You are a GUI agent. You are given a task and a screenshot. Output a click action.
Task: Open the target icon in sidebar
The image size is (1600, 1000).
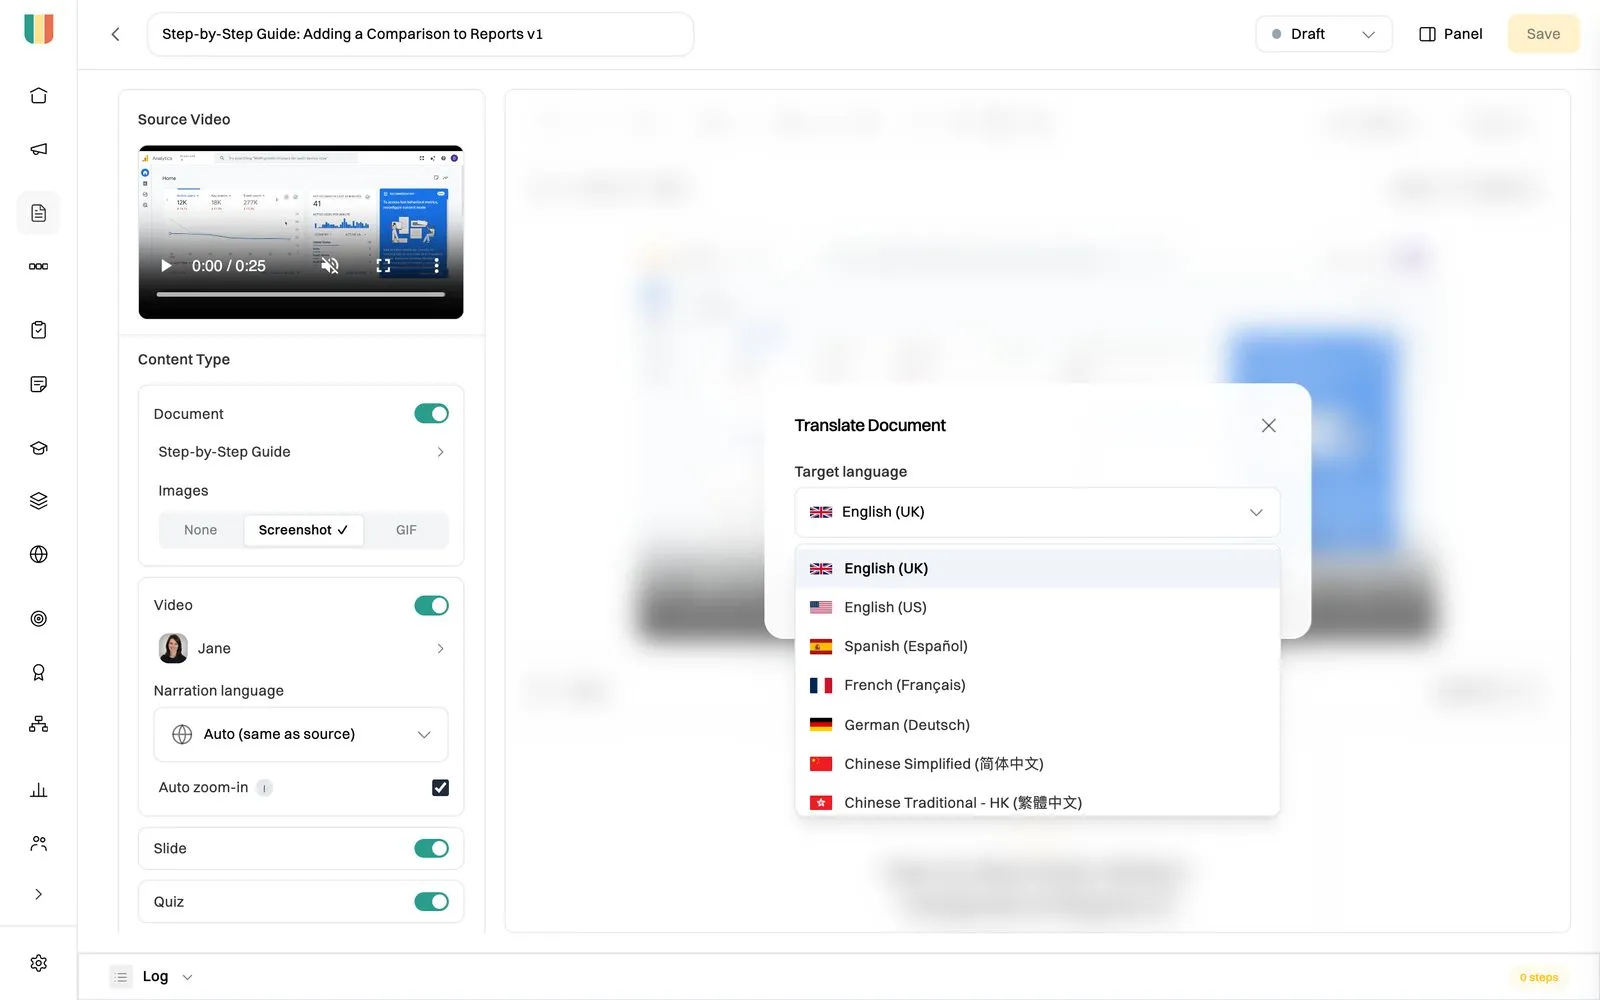coord(39,619)
